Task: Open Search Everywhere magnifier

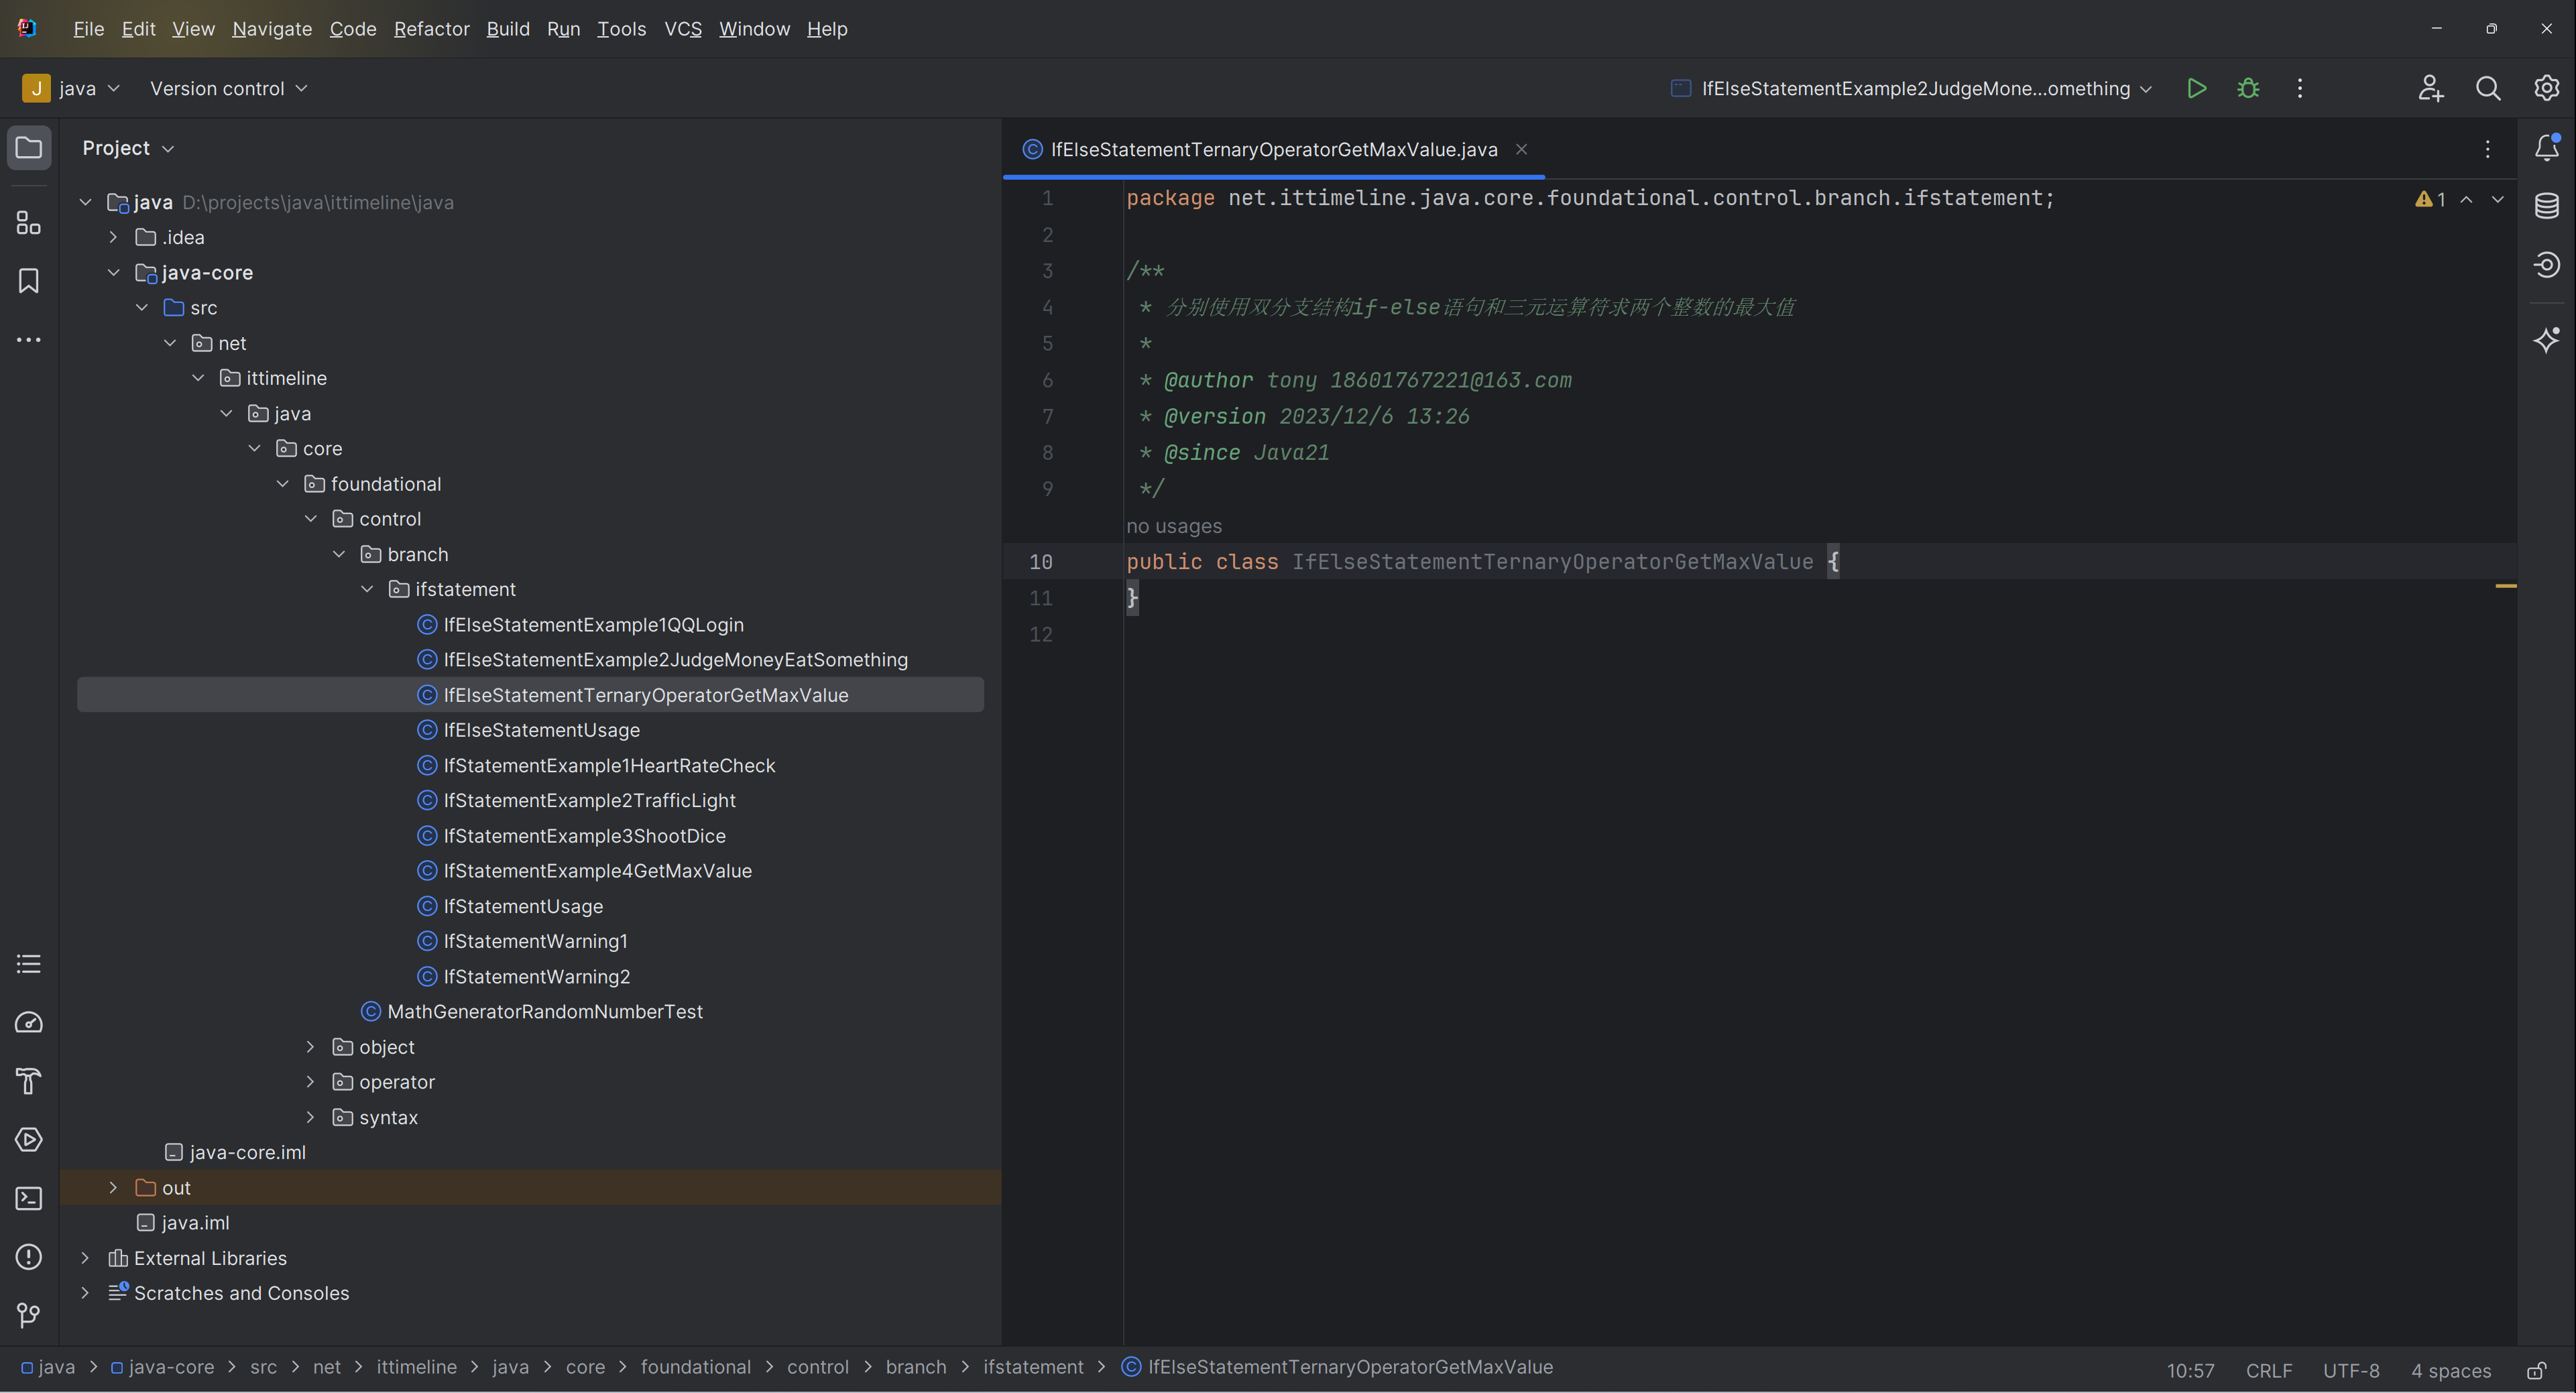Action: tap(2488, 89)
